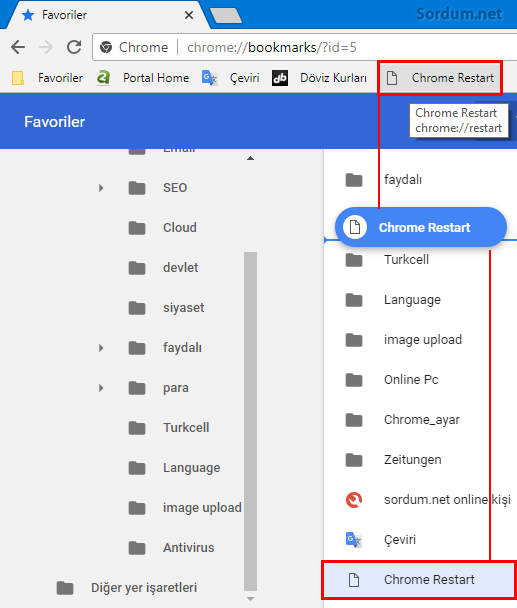Click the sidebar vertical scrollbar thumb
This screenshot has width=517, height=608.
click(x=251, y=421)
